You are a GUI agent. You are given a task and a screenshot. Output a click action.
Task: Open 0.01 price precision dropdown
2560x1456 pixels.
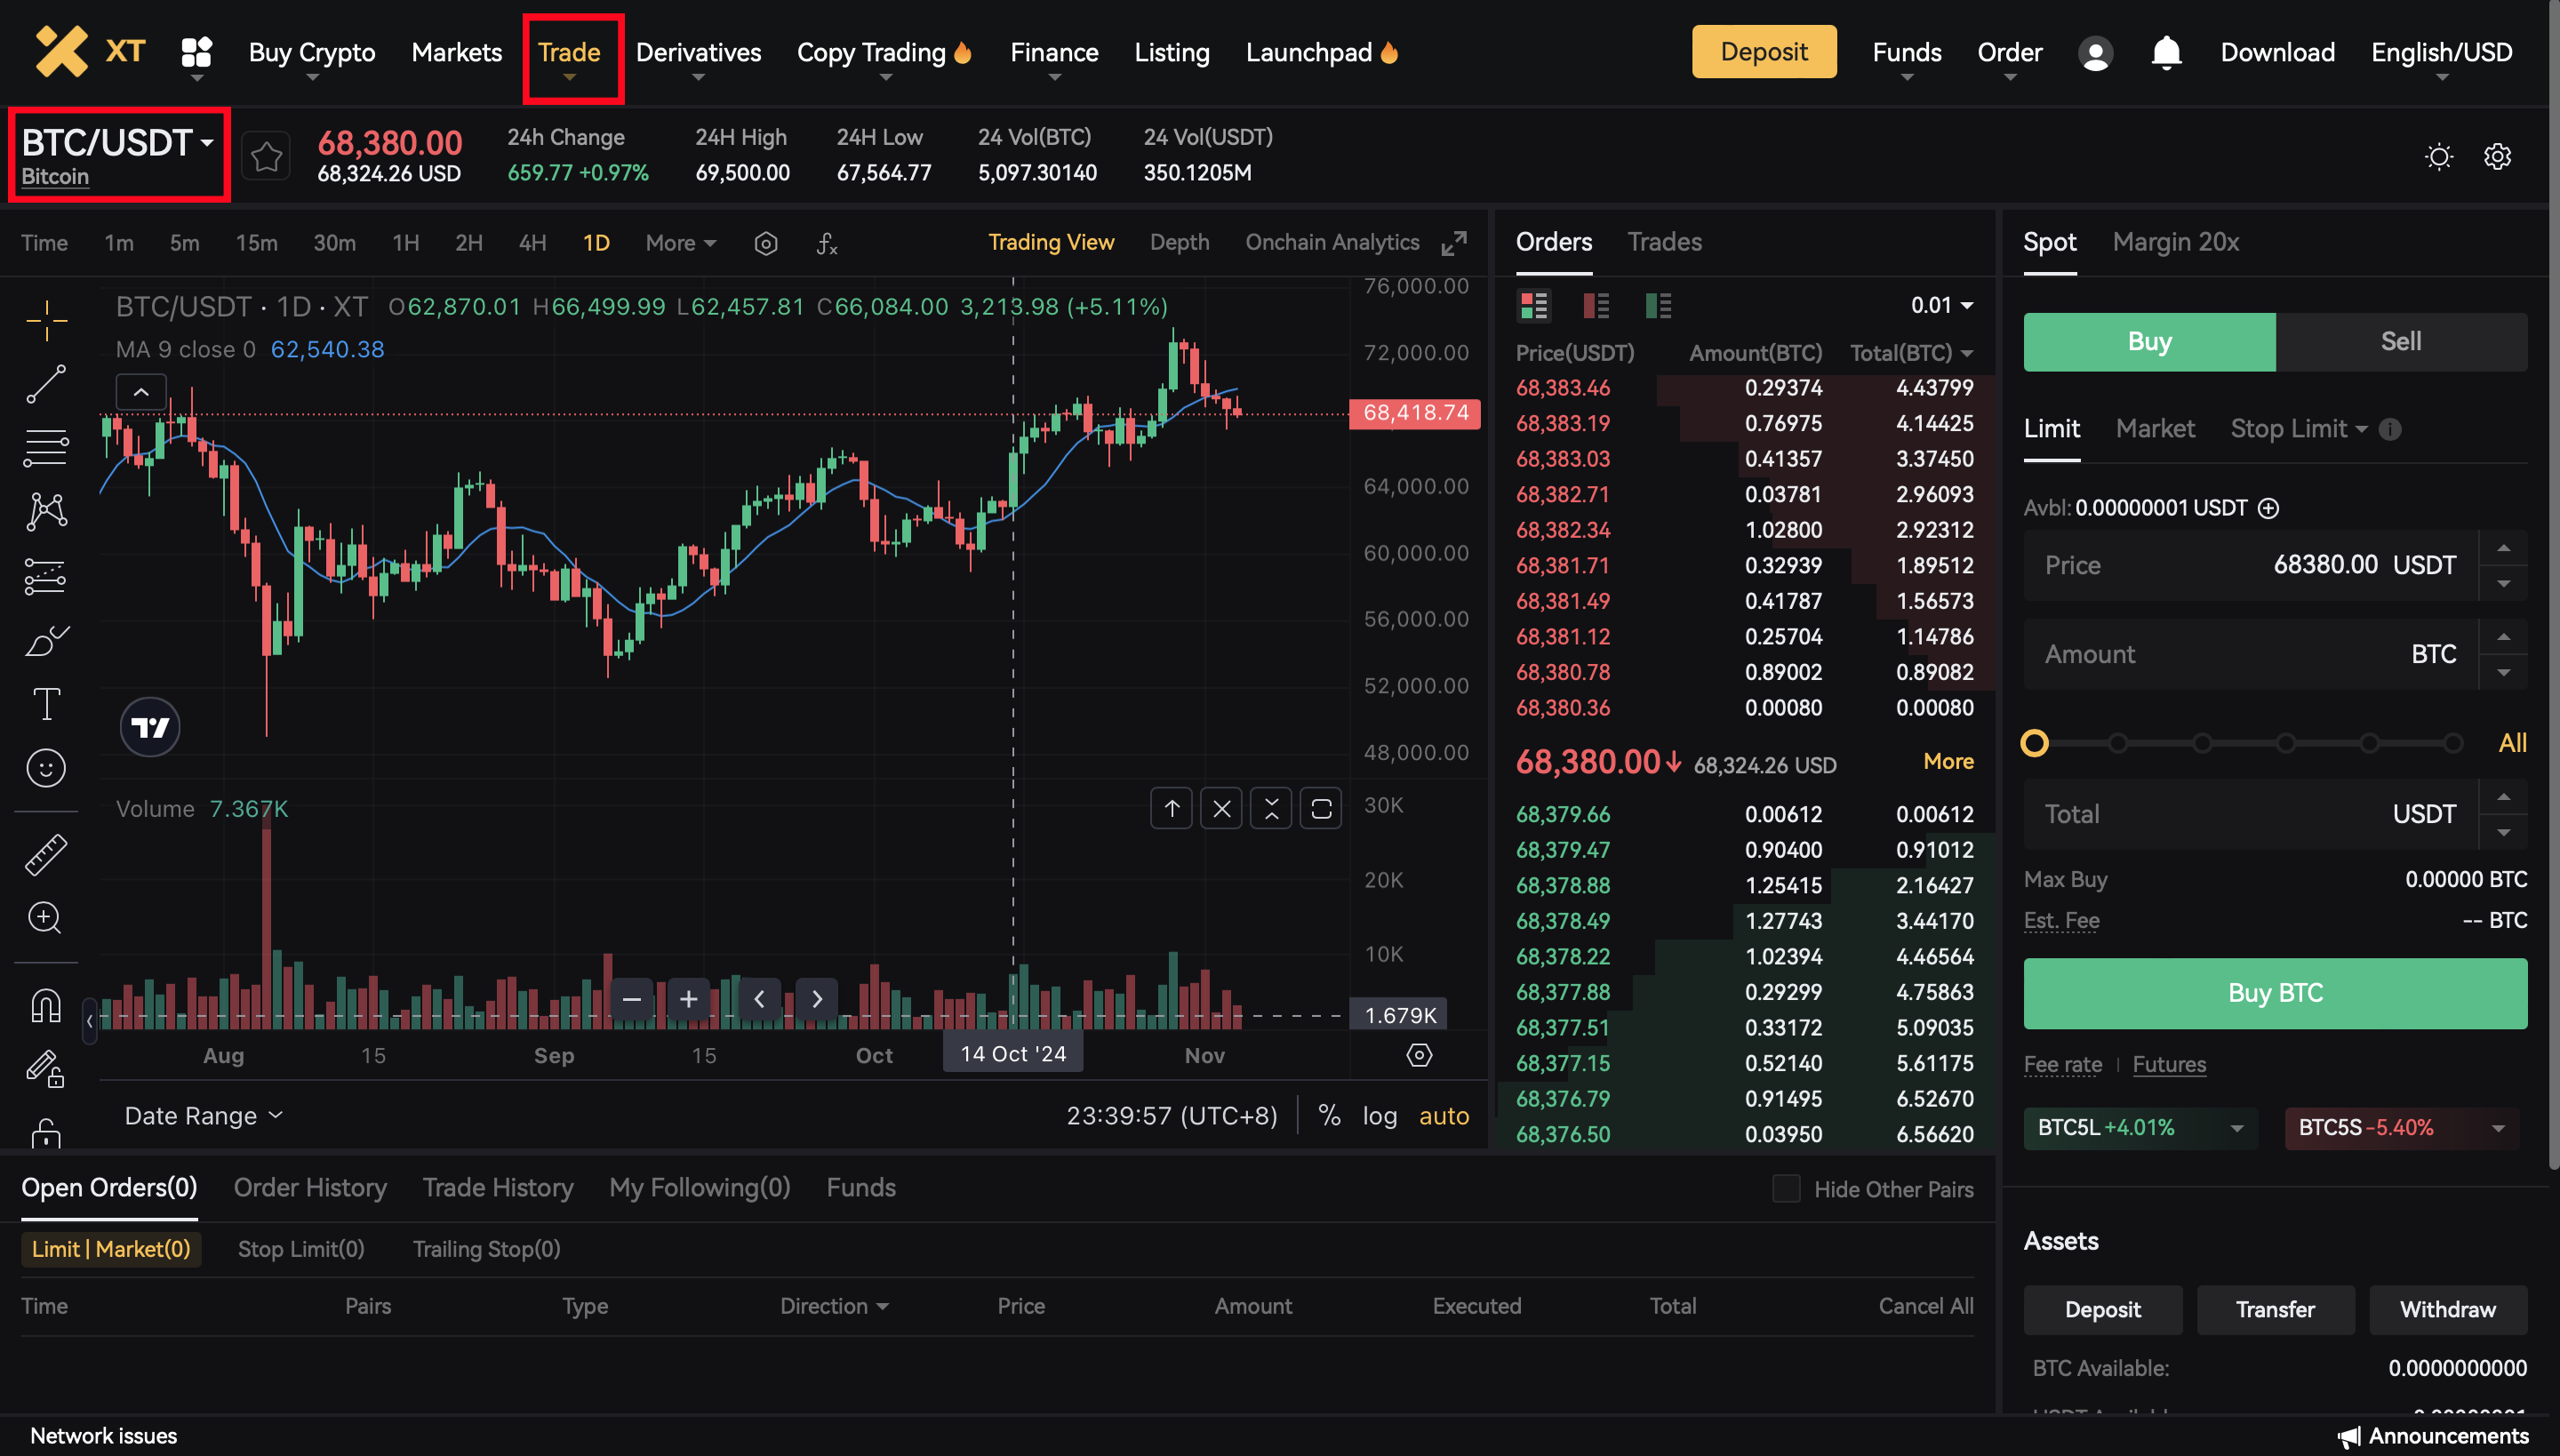pos(1941,305)
